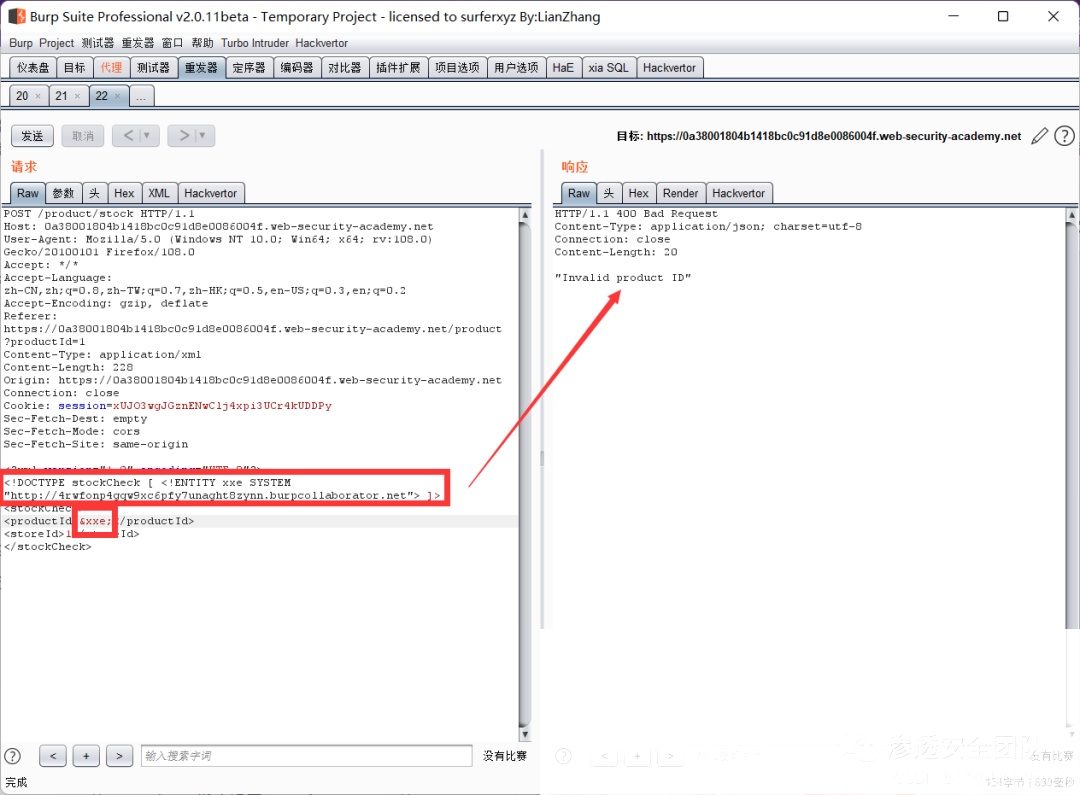
Task: Click the Burp Suite logo icon in title bar
Action: (x=17, y=16)
